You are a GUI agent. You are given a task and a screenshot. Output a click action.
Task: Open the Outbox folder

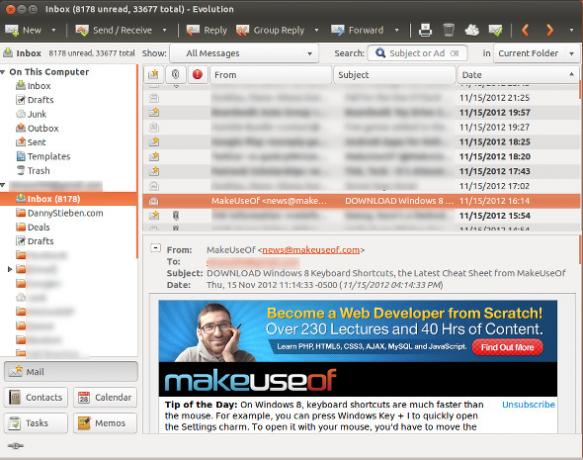coord(37,128)
